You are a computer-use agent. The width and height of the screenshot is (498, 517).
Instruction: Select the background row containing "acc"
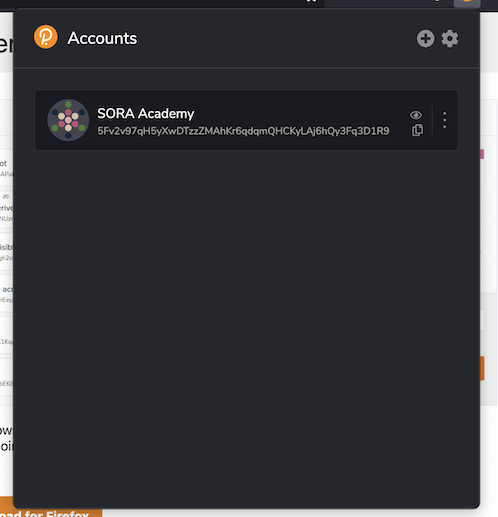coord(6,294)
